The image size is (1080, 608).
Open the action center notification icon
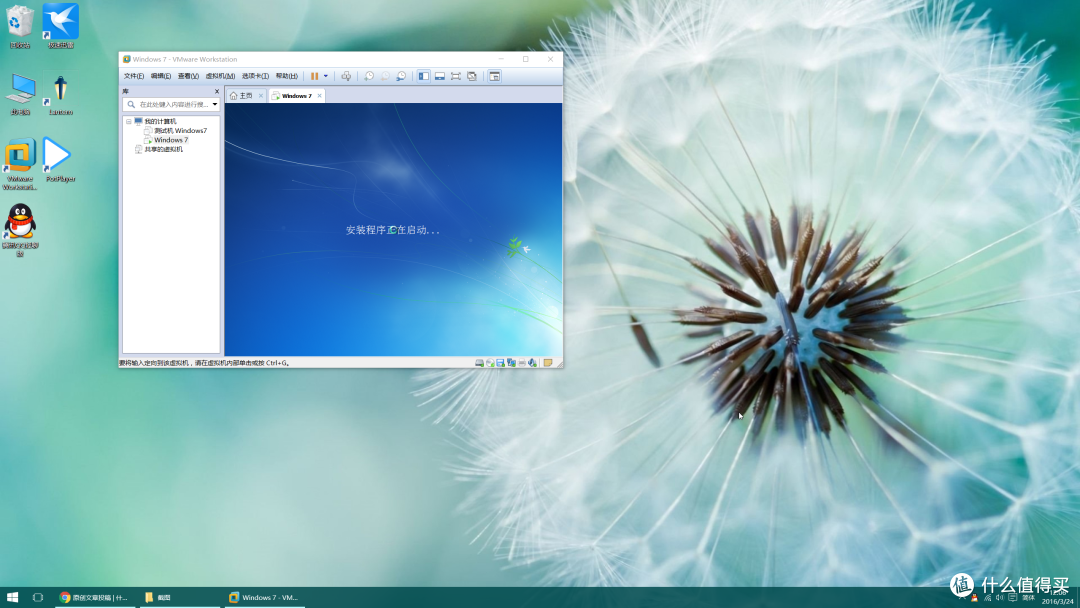point(1012,597)
